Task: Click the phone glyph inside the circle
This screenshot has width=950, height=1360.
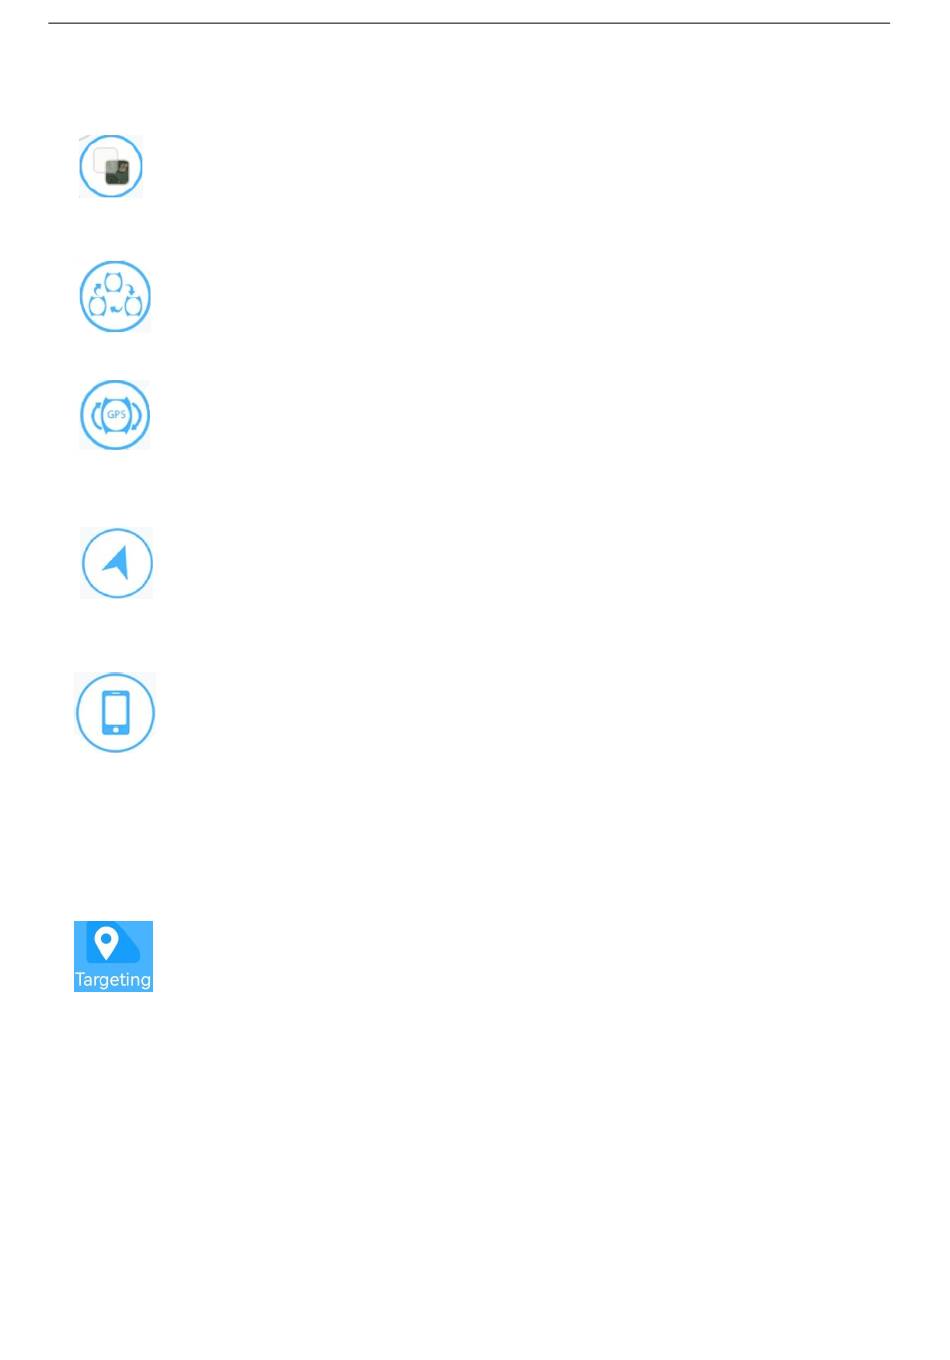Action: click(116, 712)
